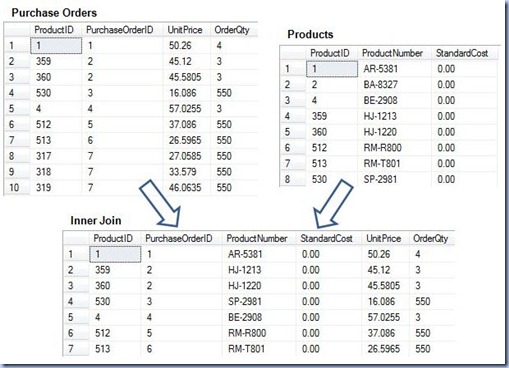The width and height of the screenshot is (509, 368).
Task: Click UnitPrice 26.5965 in Inner Join
Action: coord(384,349)
